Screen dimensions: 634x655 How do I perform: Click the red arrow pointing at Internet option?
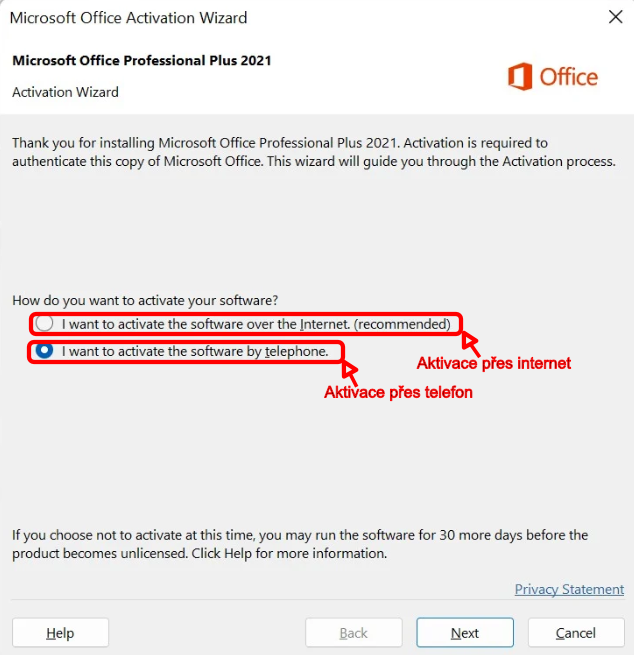469,343
